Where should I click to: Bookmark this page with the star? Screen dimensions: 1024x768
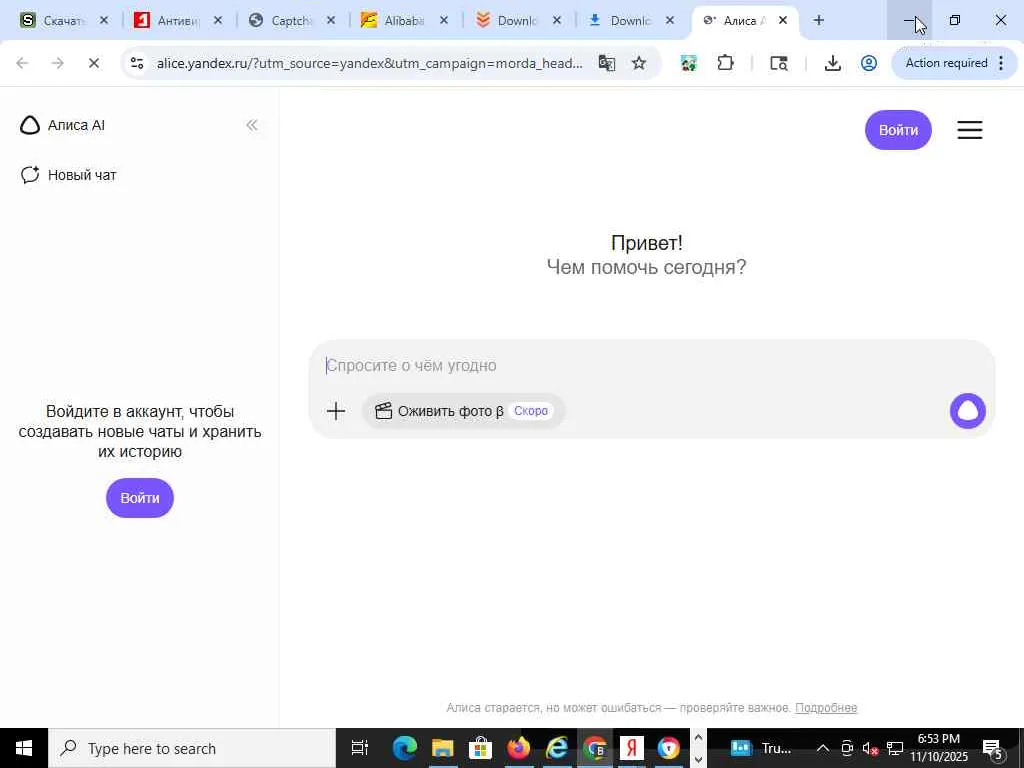(639, 63)
